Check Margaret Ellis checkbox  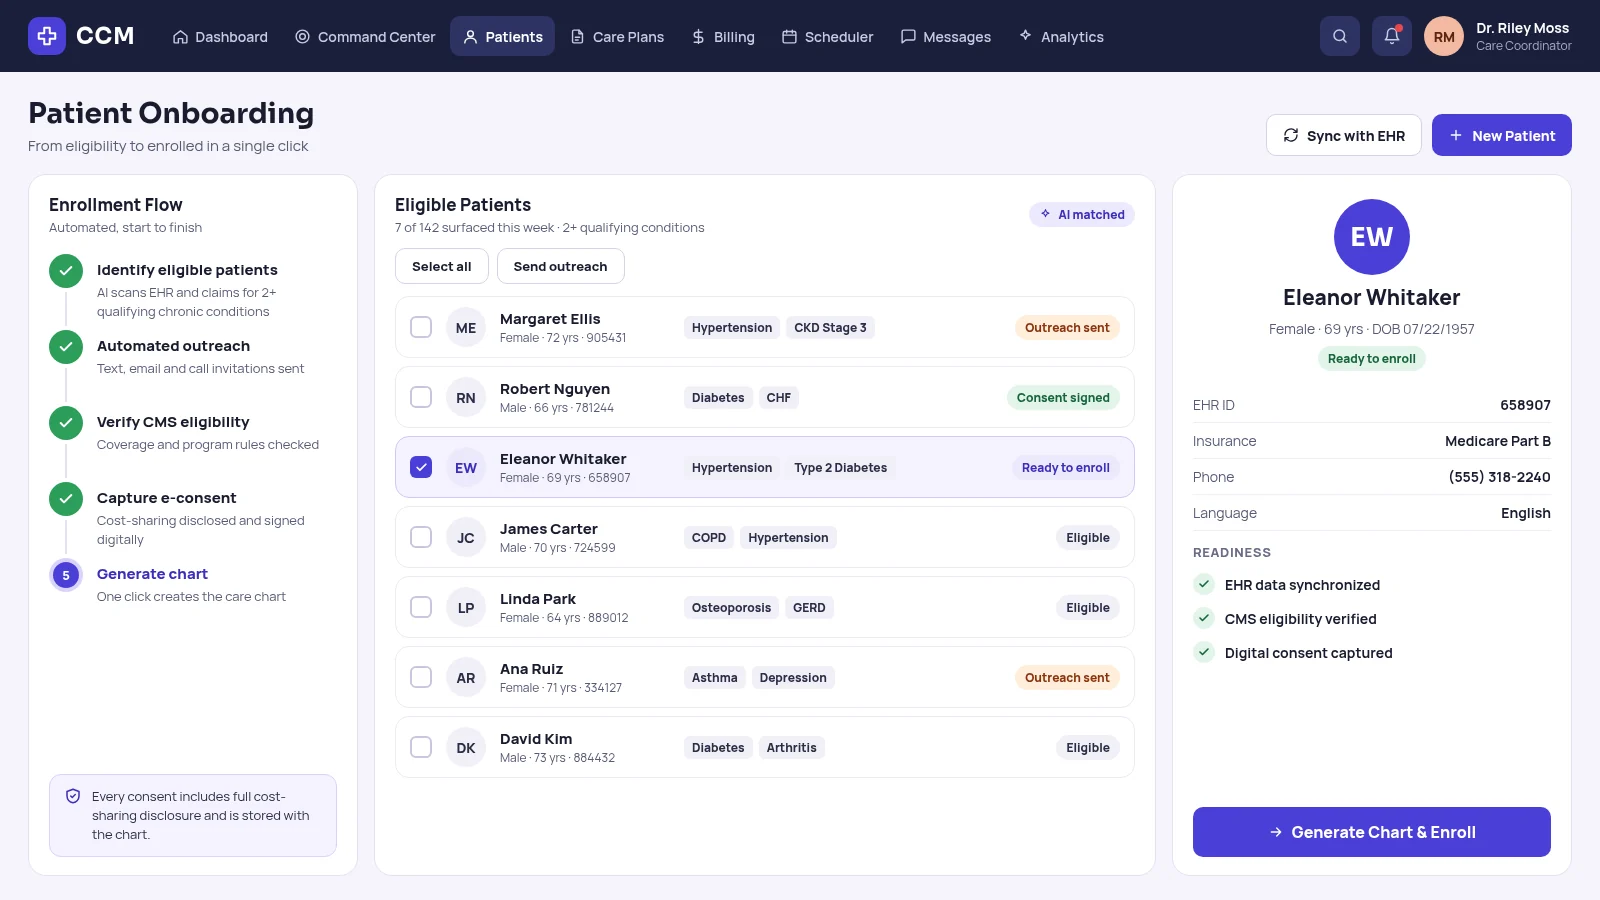point(421,327)
